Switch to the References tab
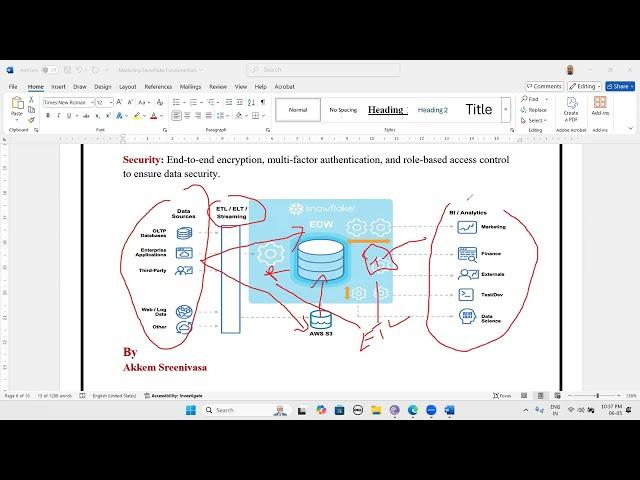 coord(158,87)
